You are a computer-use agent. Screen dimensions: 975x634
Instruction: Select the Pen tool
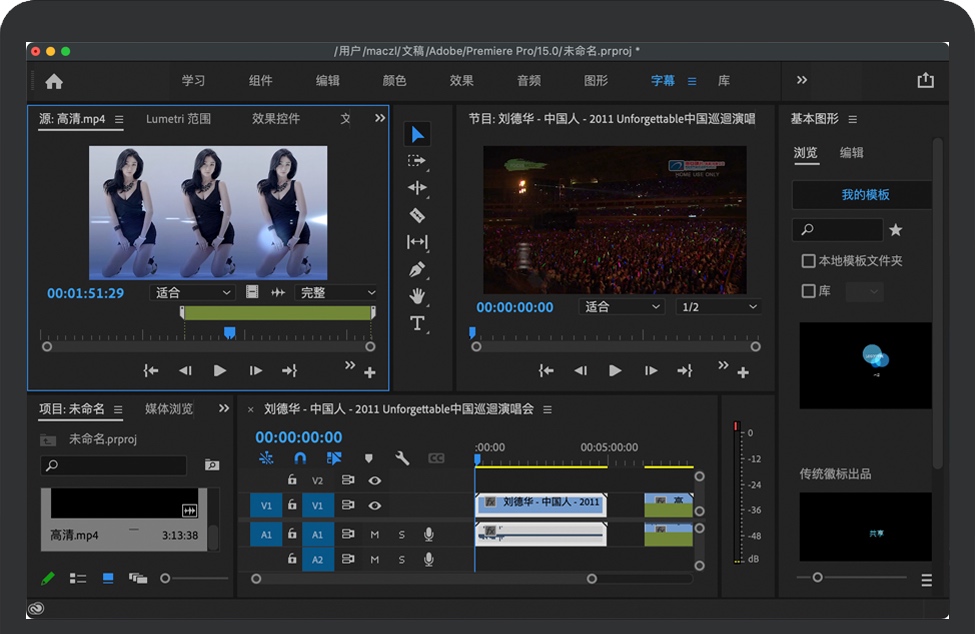(417, 269)
